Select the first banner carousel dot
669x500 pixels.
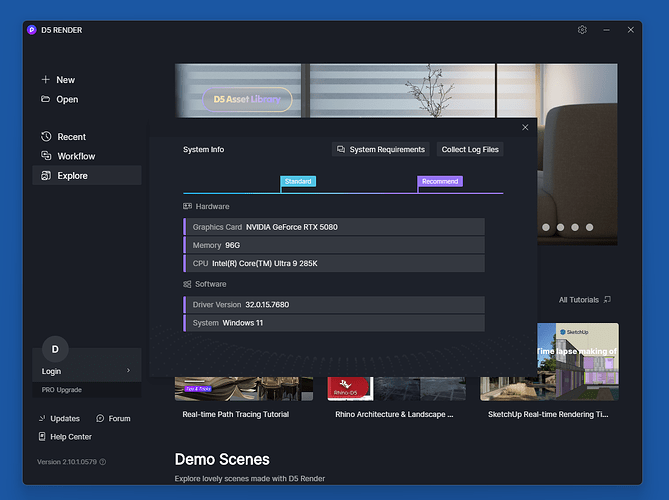pos(546,227)
